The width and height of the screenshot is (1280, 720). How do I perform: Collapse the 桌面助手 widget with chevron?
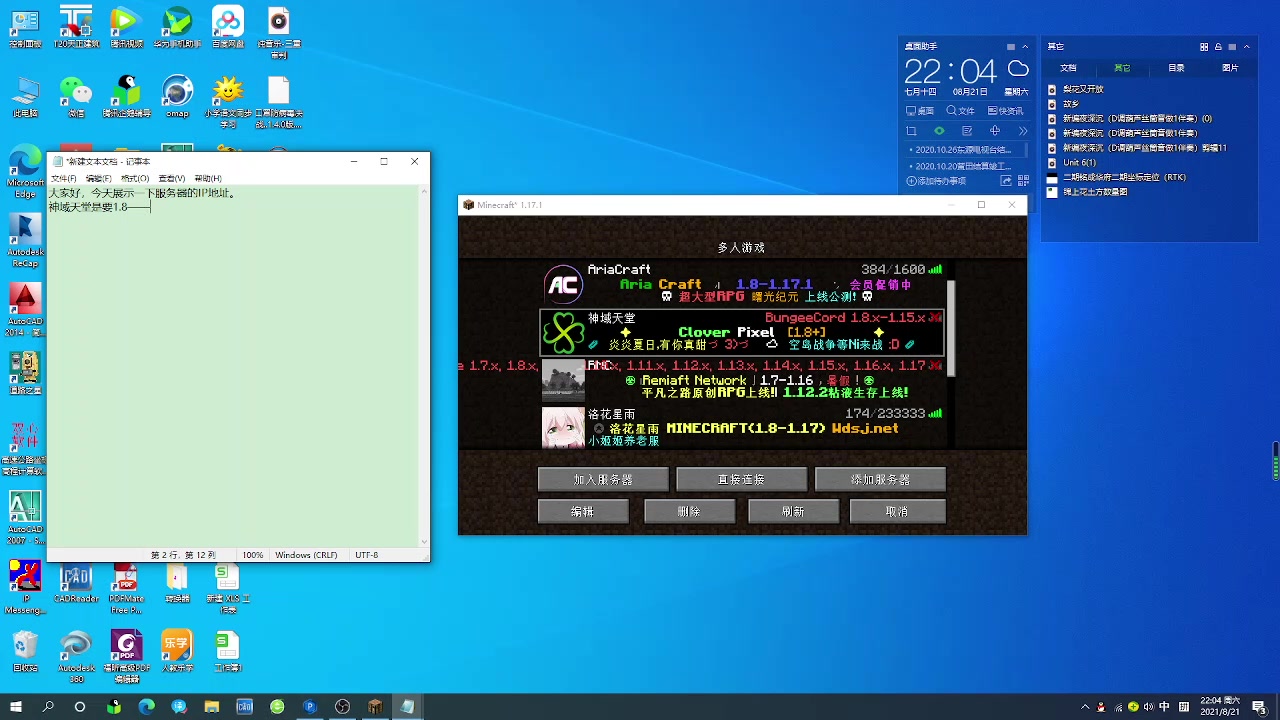[x=1025, y=47]
